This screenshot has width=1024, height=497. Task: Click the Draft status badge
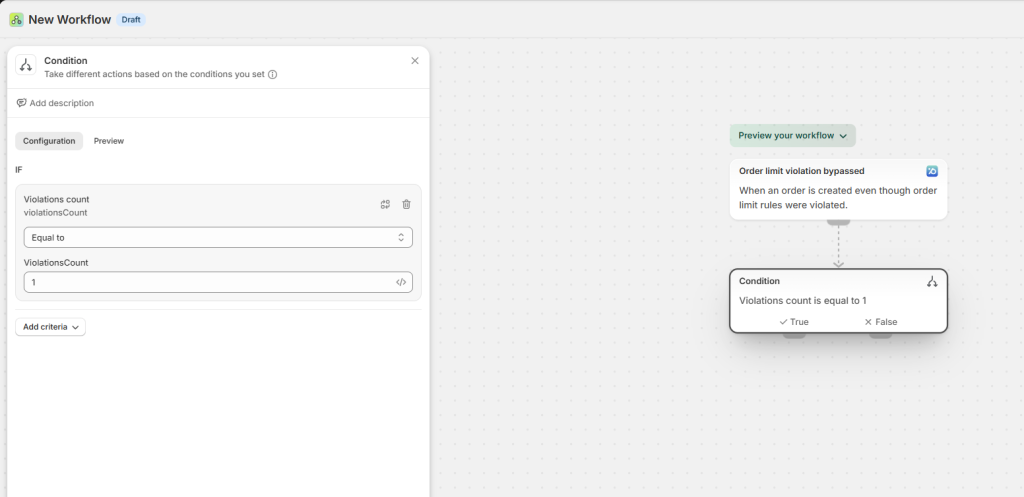(x=131, y=19)
